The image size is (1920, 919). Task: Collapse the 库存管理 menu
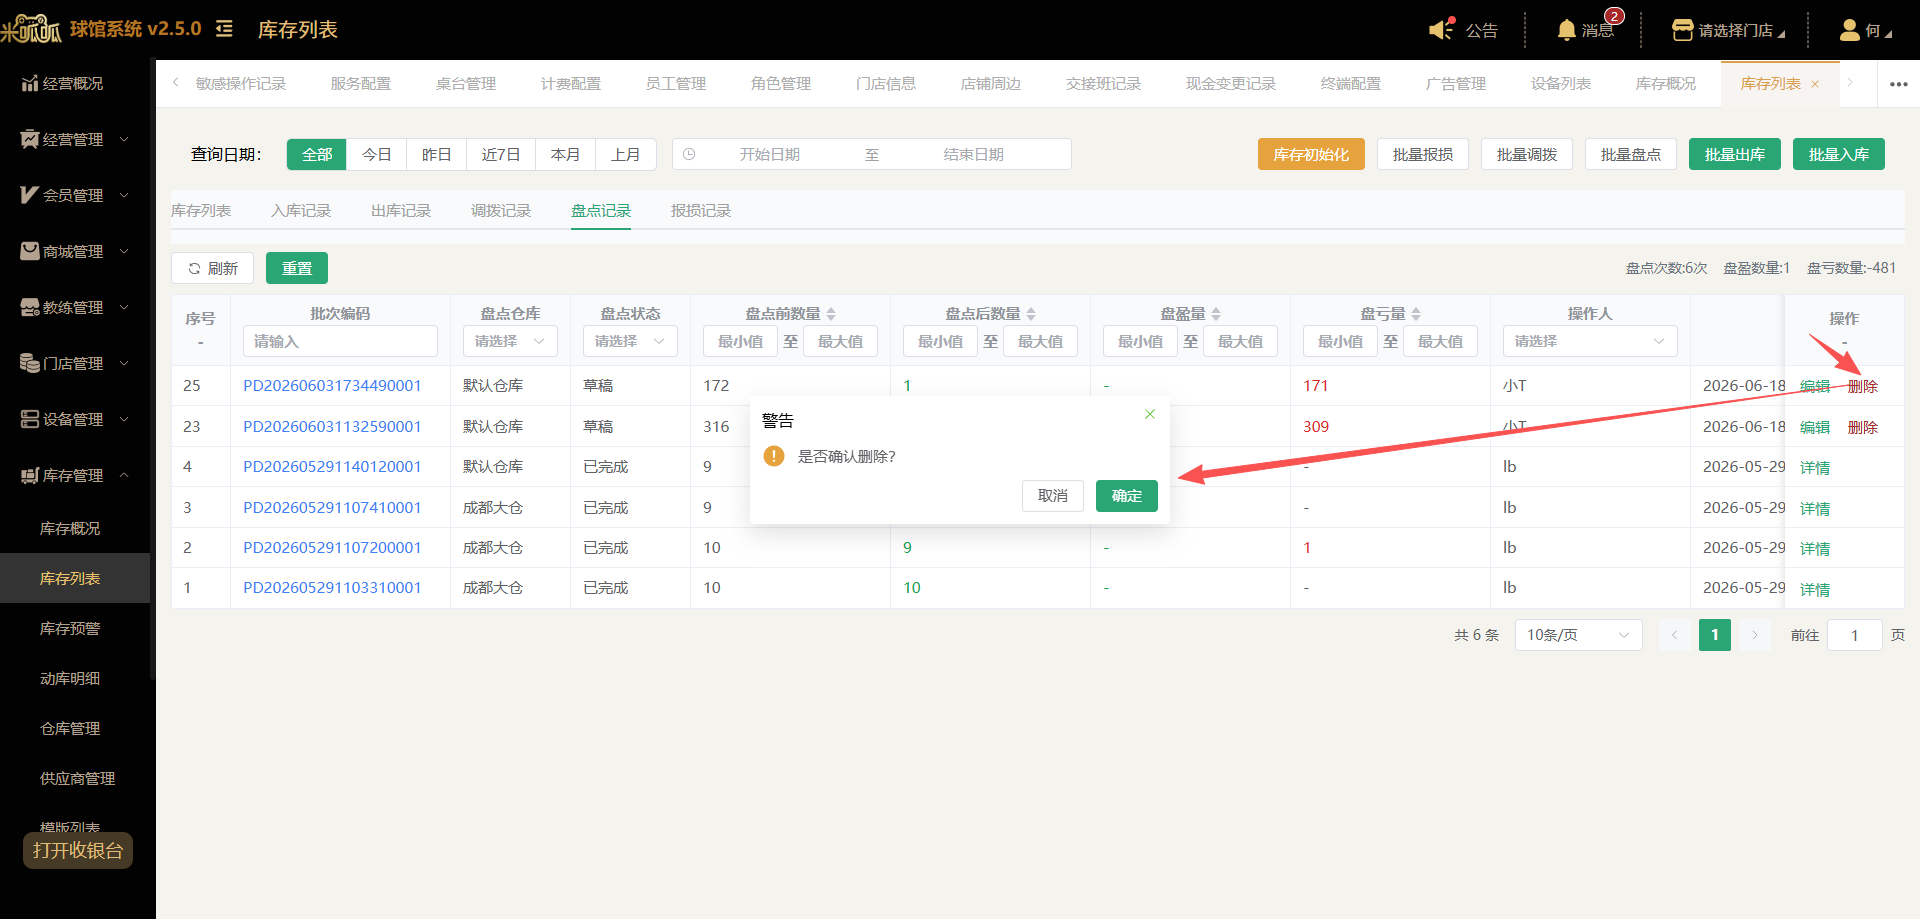click(75, 476)
